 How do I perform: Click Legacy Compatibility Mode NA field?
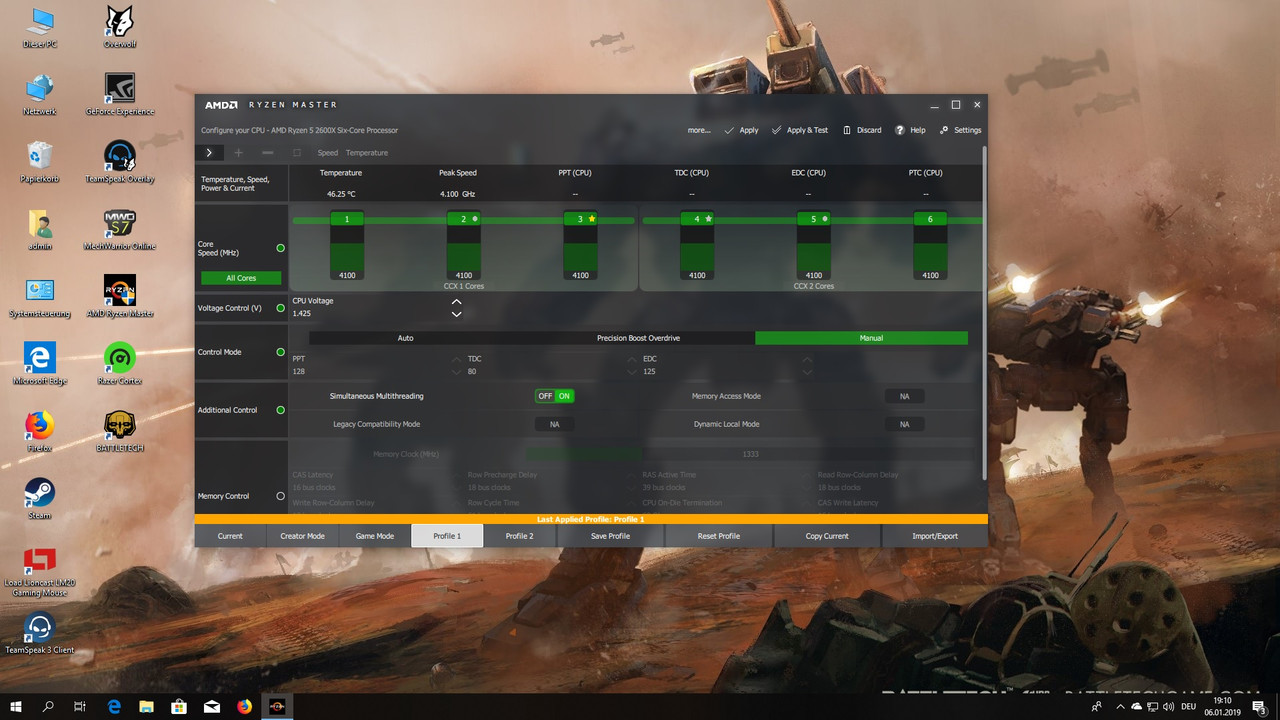[x=555, y=424]
